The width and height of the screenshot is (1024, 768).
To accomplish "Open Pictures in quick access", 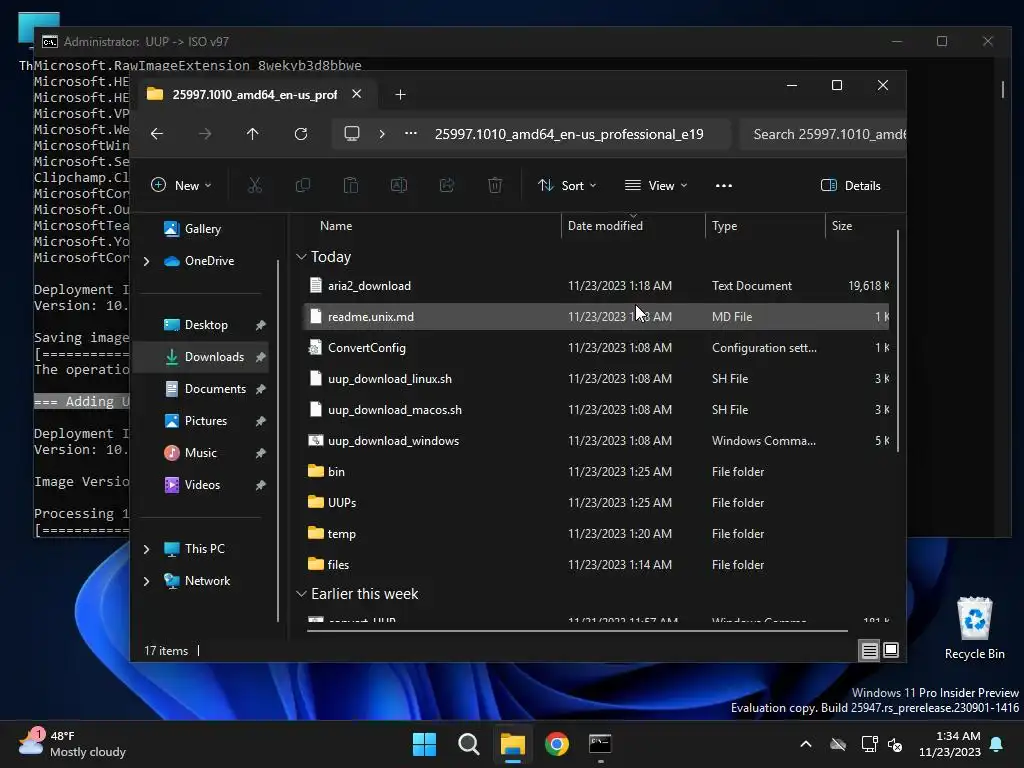I will [x=201, y=421].
